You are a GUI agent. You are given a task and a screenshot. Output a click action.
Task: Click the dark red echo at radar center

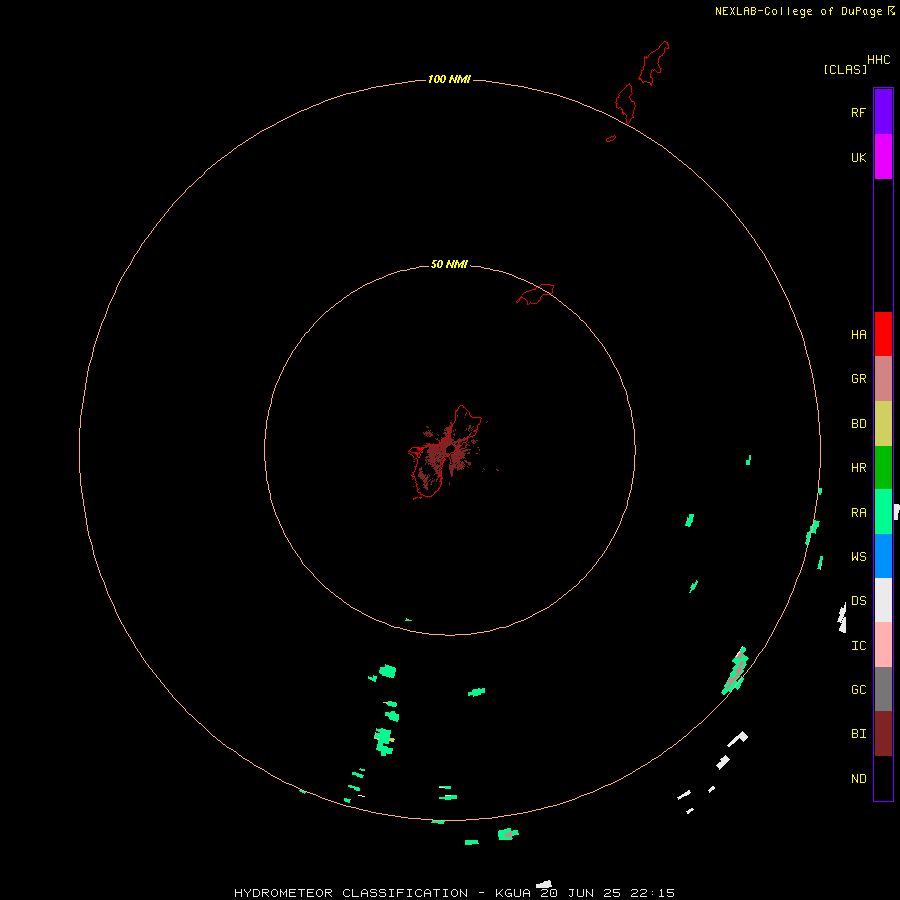(x=447, y=455)
